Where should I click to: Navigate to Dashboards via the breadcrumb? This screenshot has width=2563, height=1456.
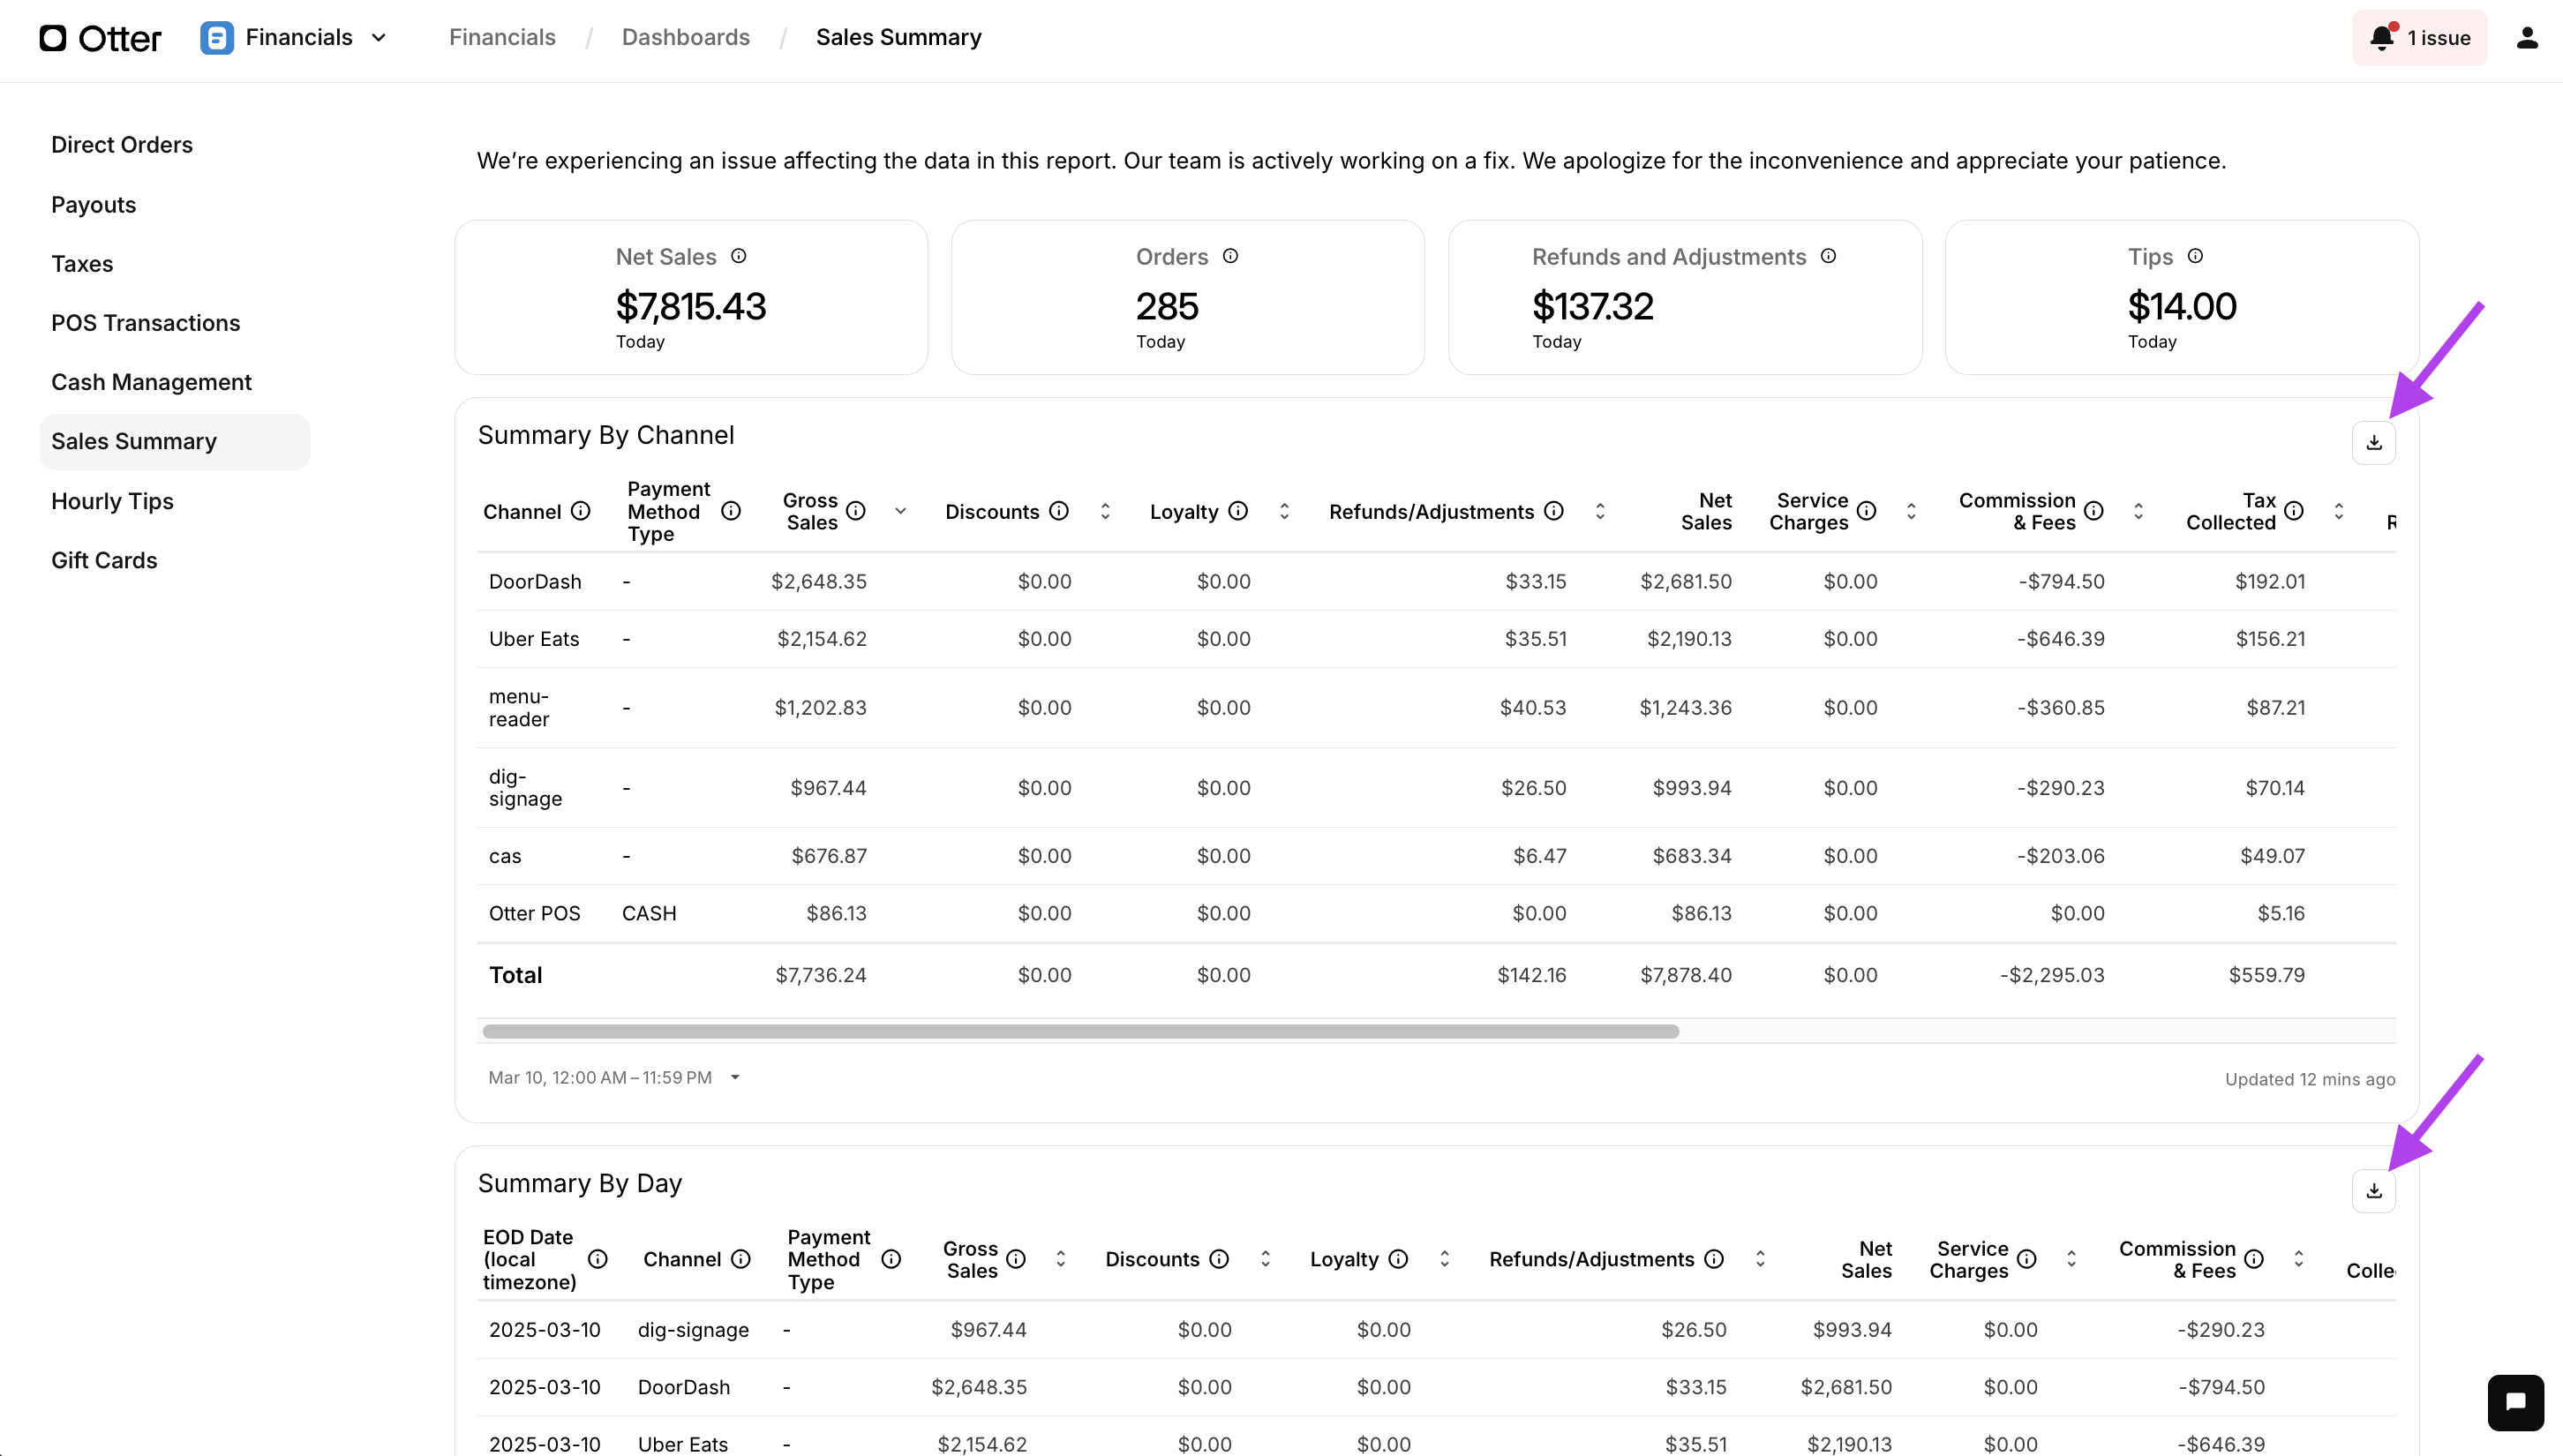[x=686, y=37]
